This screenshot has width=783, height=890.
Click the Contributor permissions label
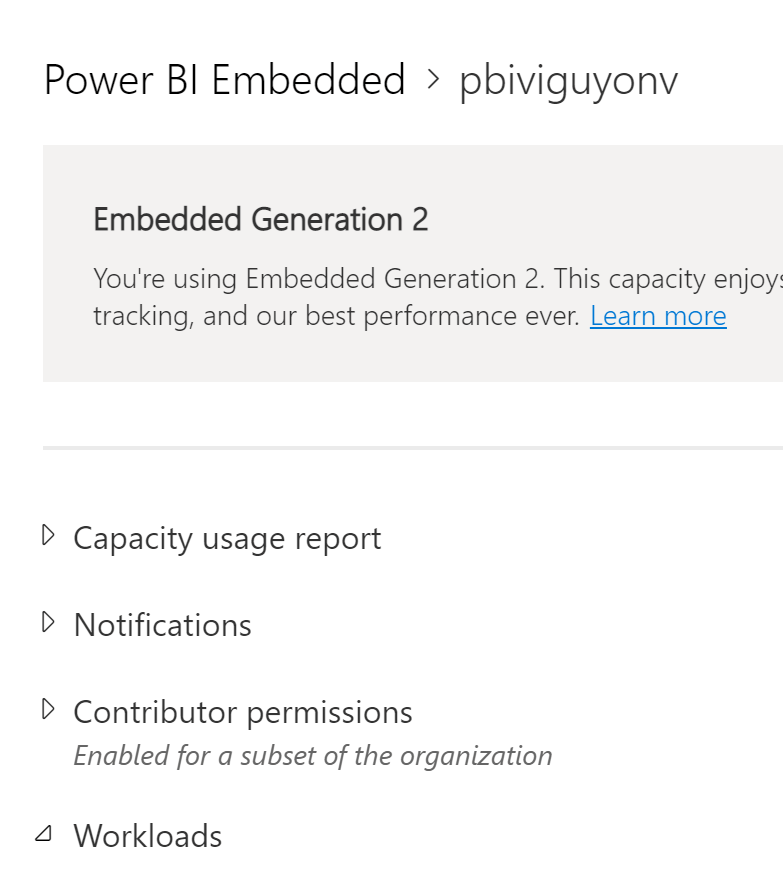[243, 712]
